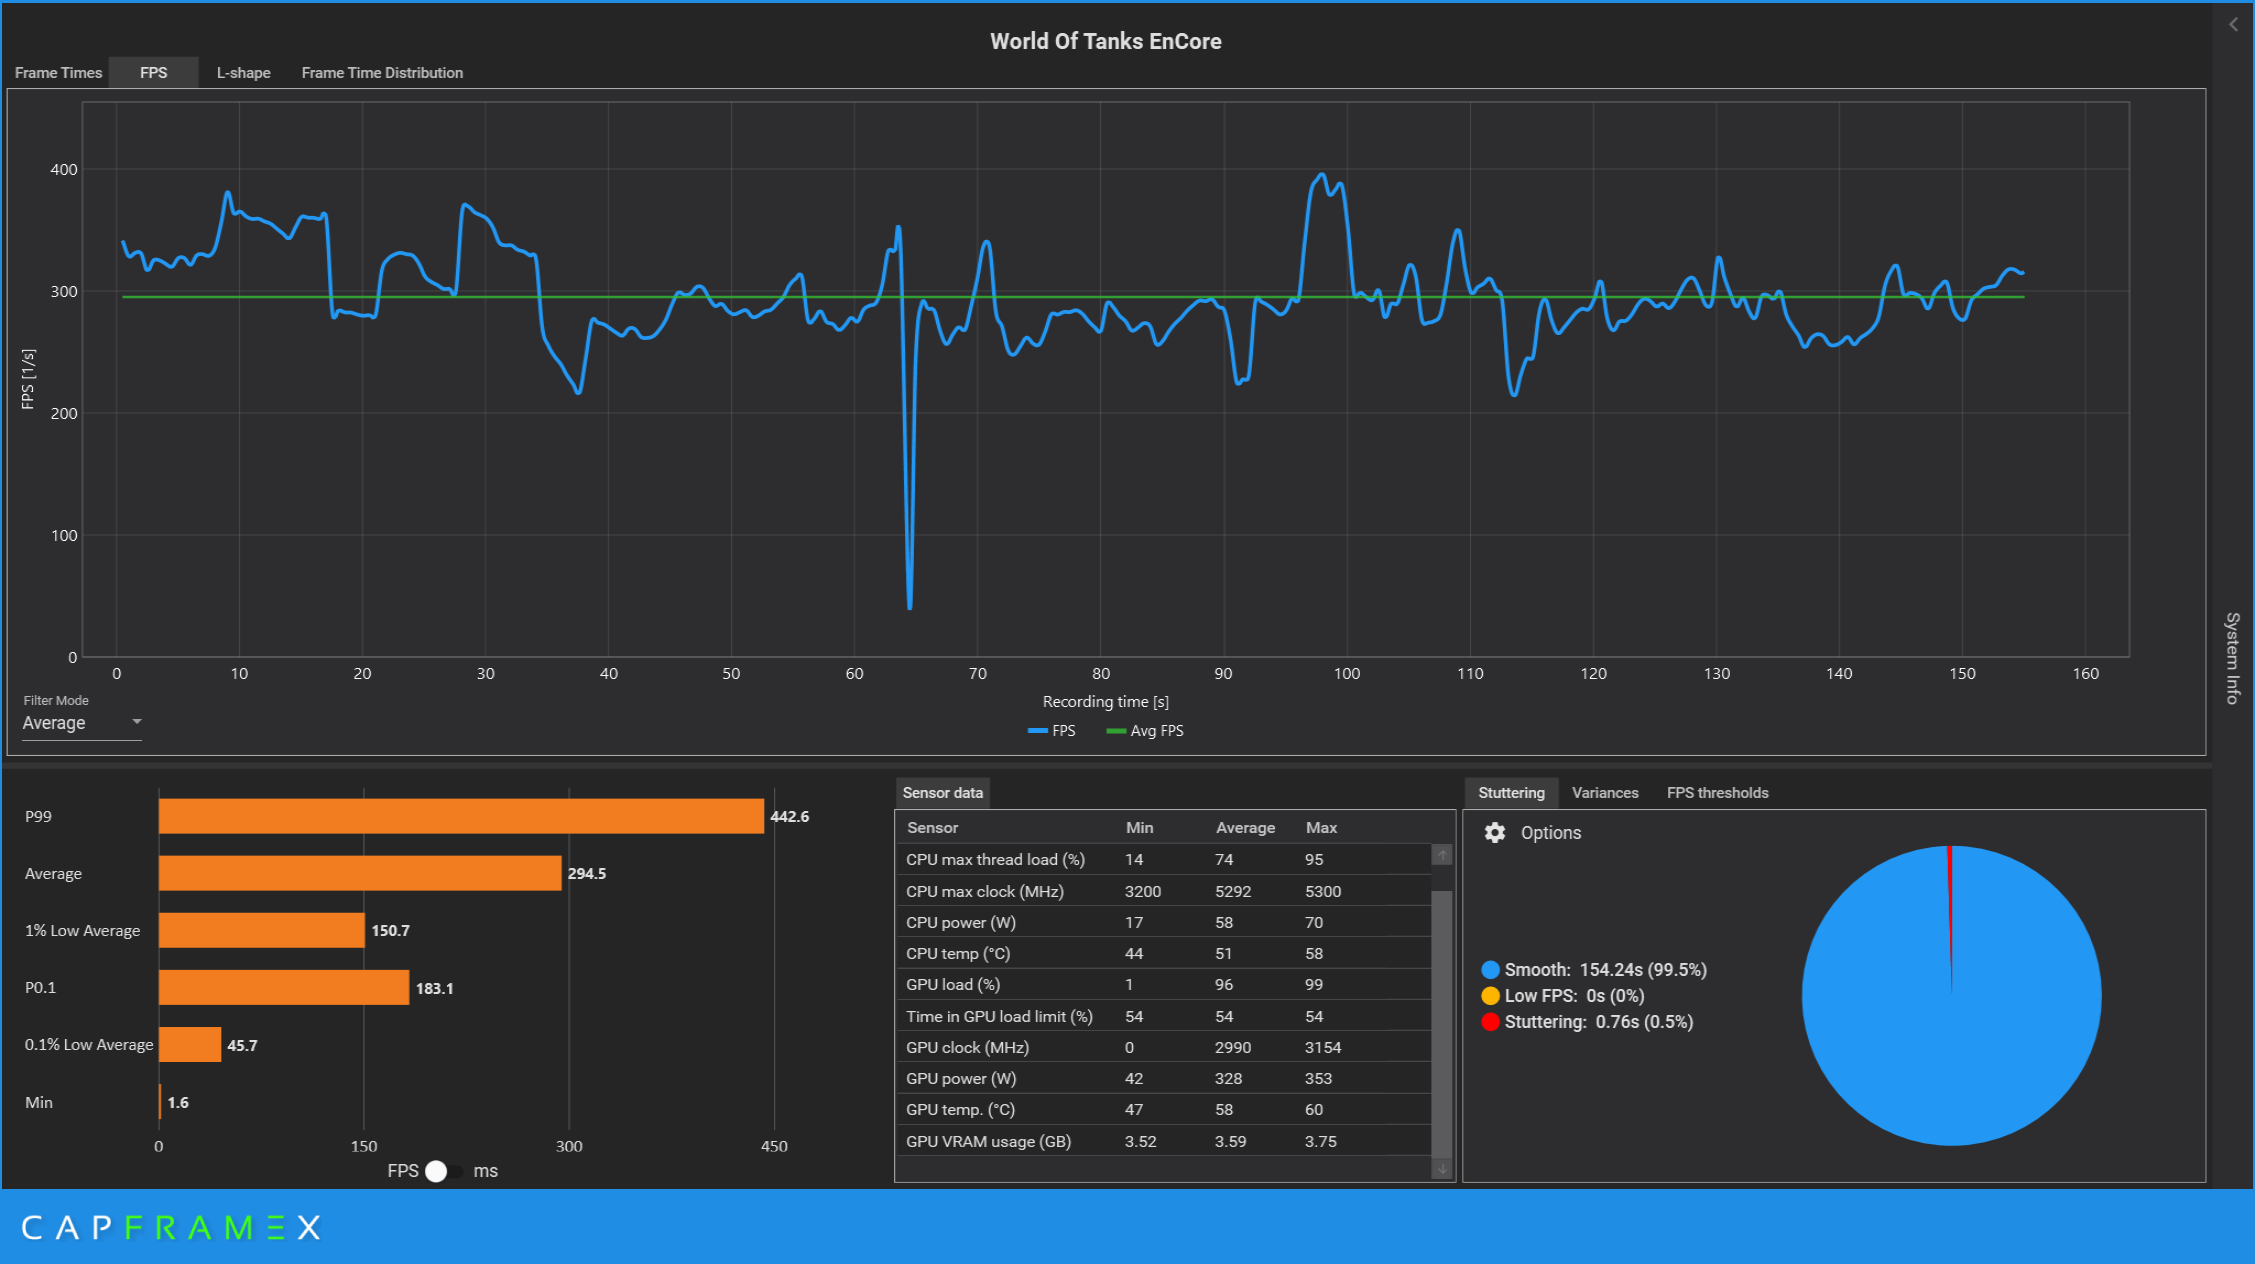Toggle FPS/ms unit switch
This screenshot has width=2255, height=1264.
[443, 1171]
